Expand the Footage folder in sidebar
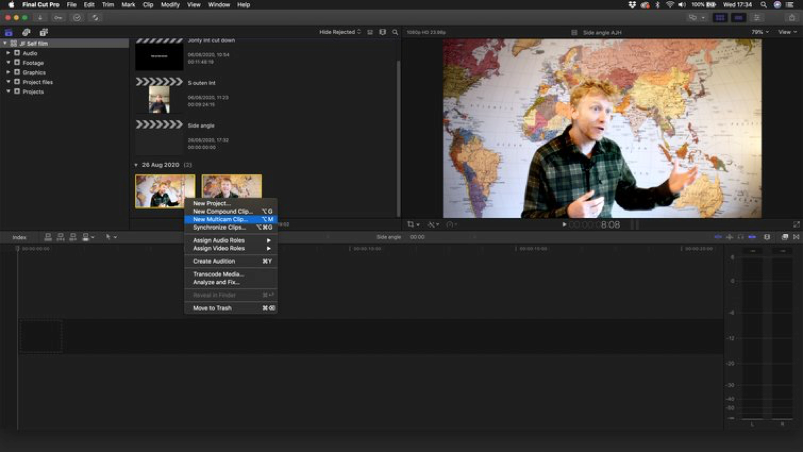Screen dimensions: 803x452 8,63
